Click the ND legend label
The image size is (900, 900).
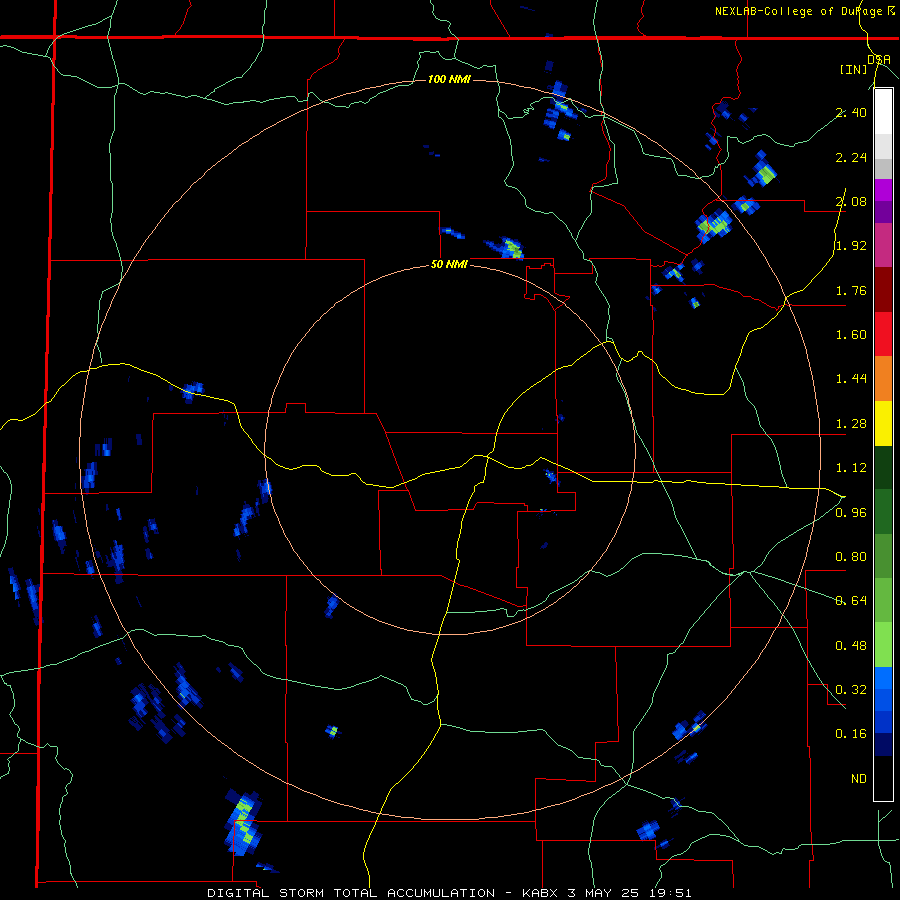[859, 779]
